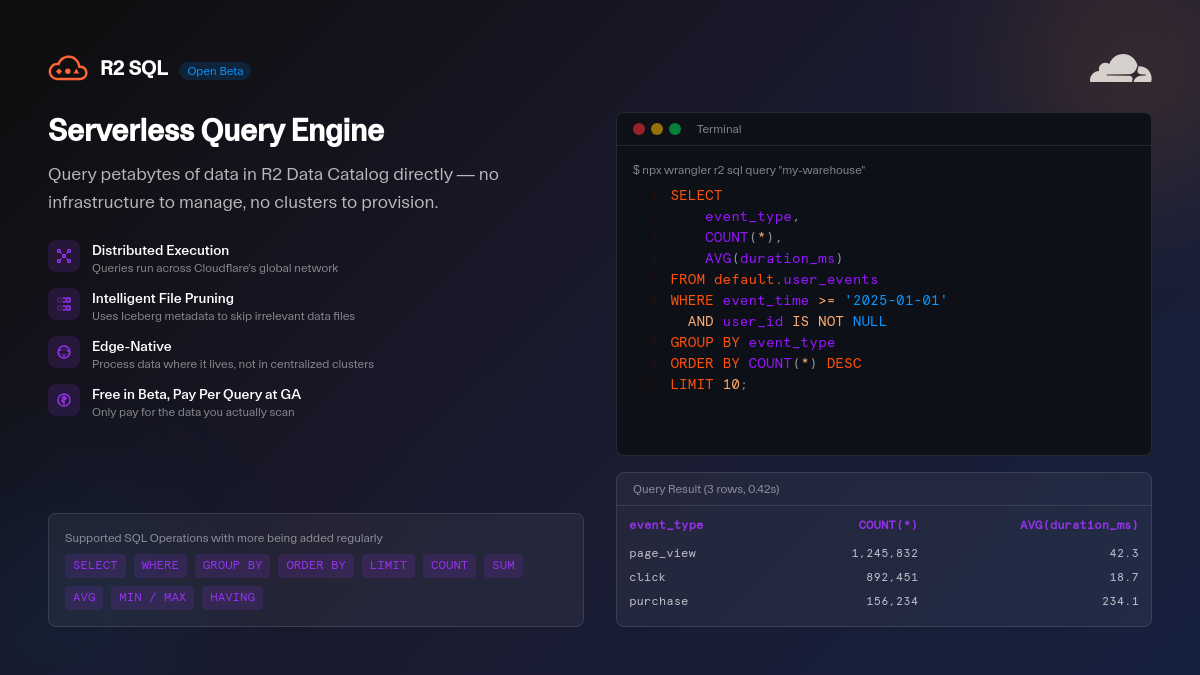1200x675 pixels.
Task: Click the Edge-Native globe icon
Action: 64,352
